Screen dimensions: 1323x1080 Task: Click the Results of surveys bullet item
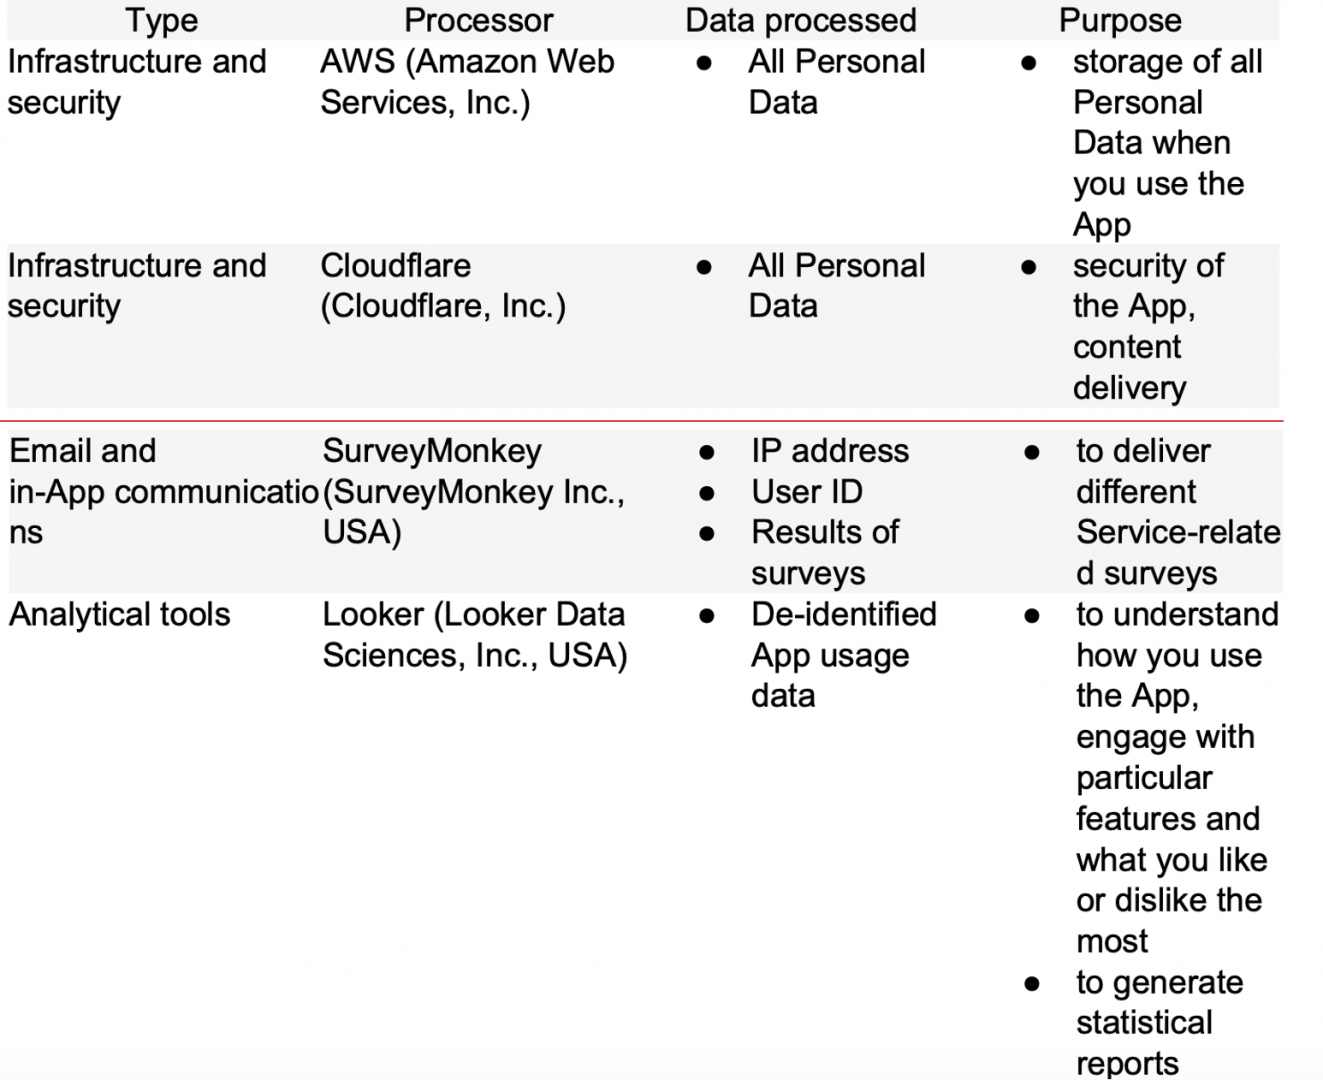824,552
